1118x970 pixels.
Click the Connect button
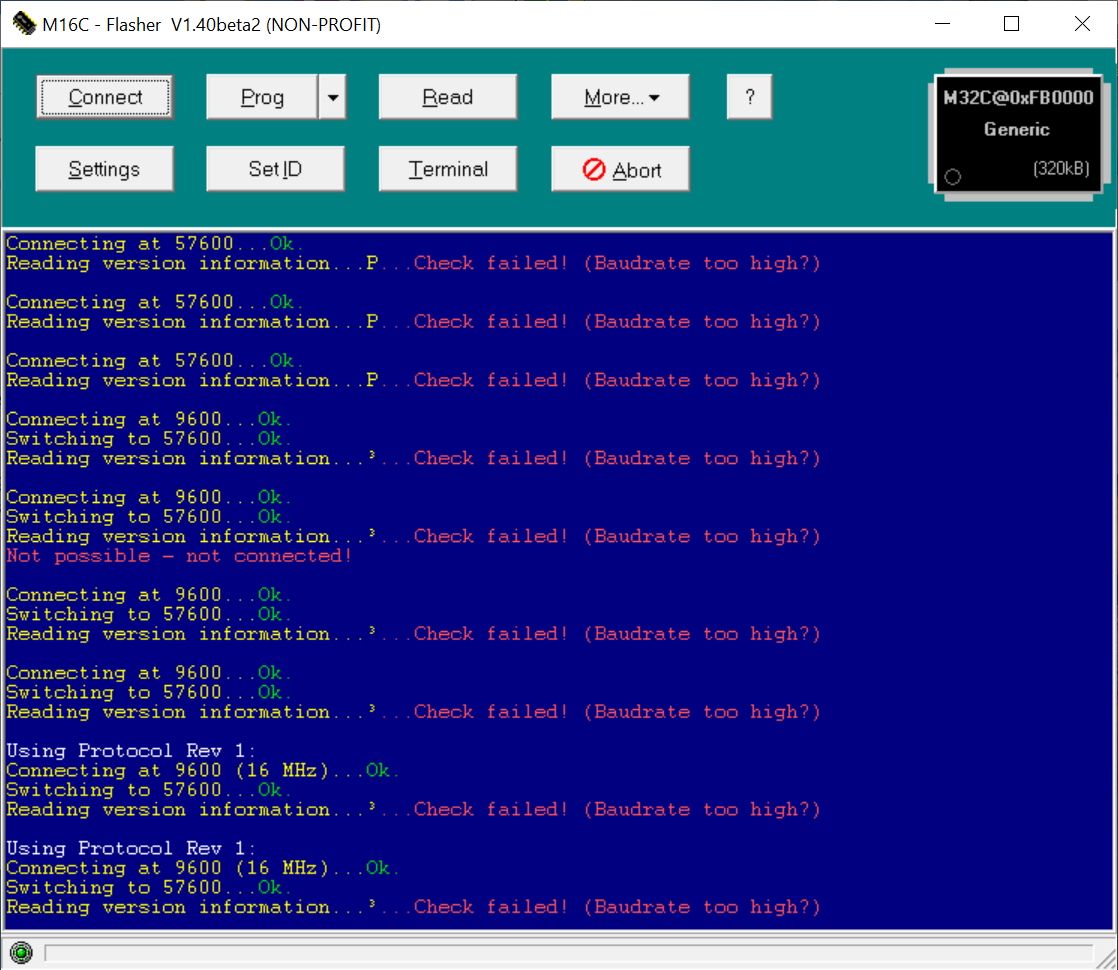tap(105, 97)
